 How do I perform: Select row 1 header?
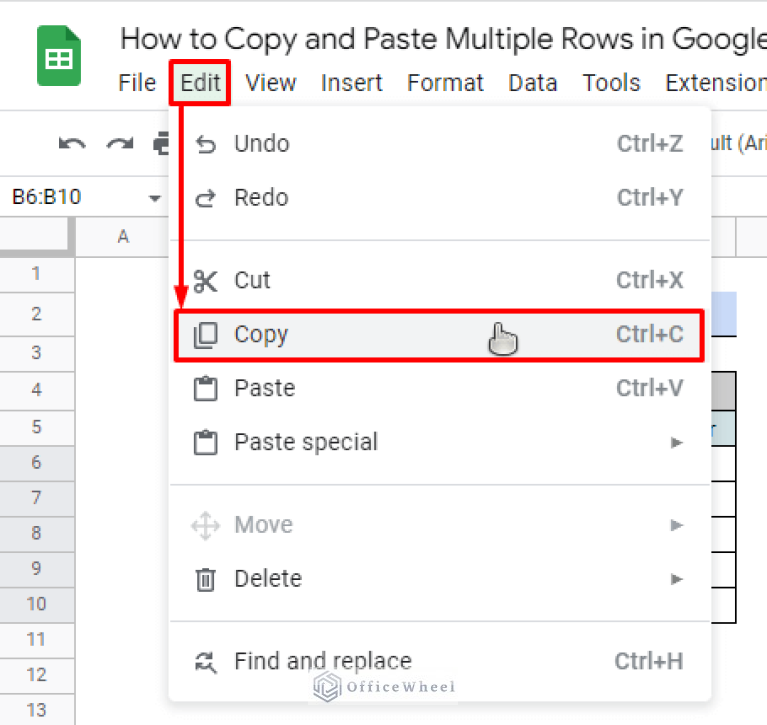point(36,274)
